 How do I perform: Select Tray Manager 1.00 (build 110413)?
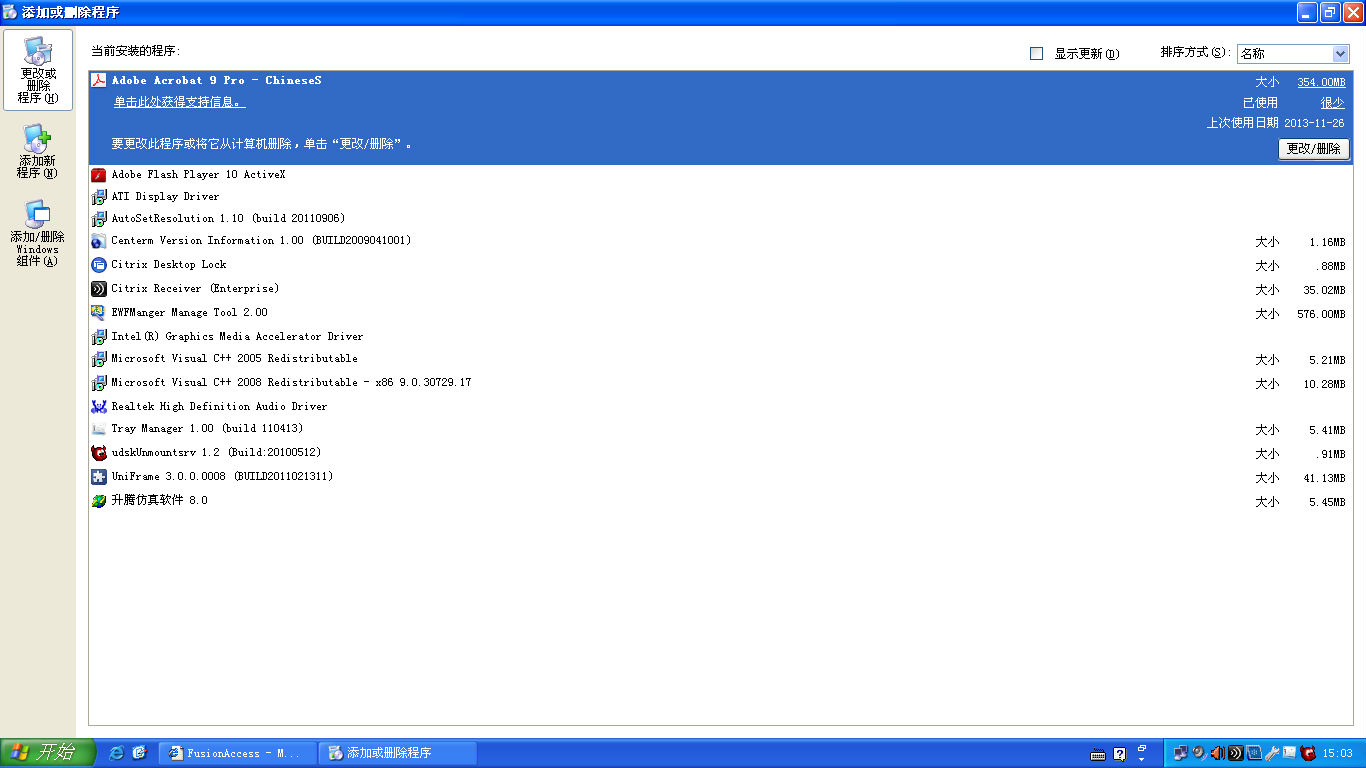(x=720, y=429)
